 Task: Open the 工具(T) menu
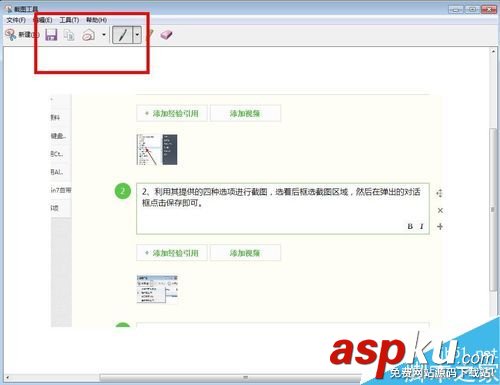pos(69,20)
